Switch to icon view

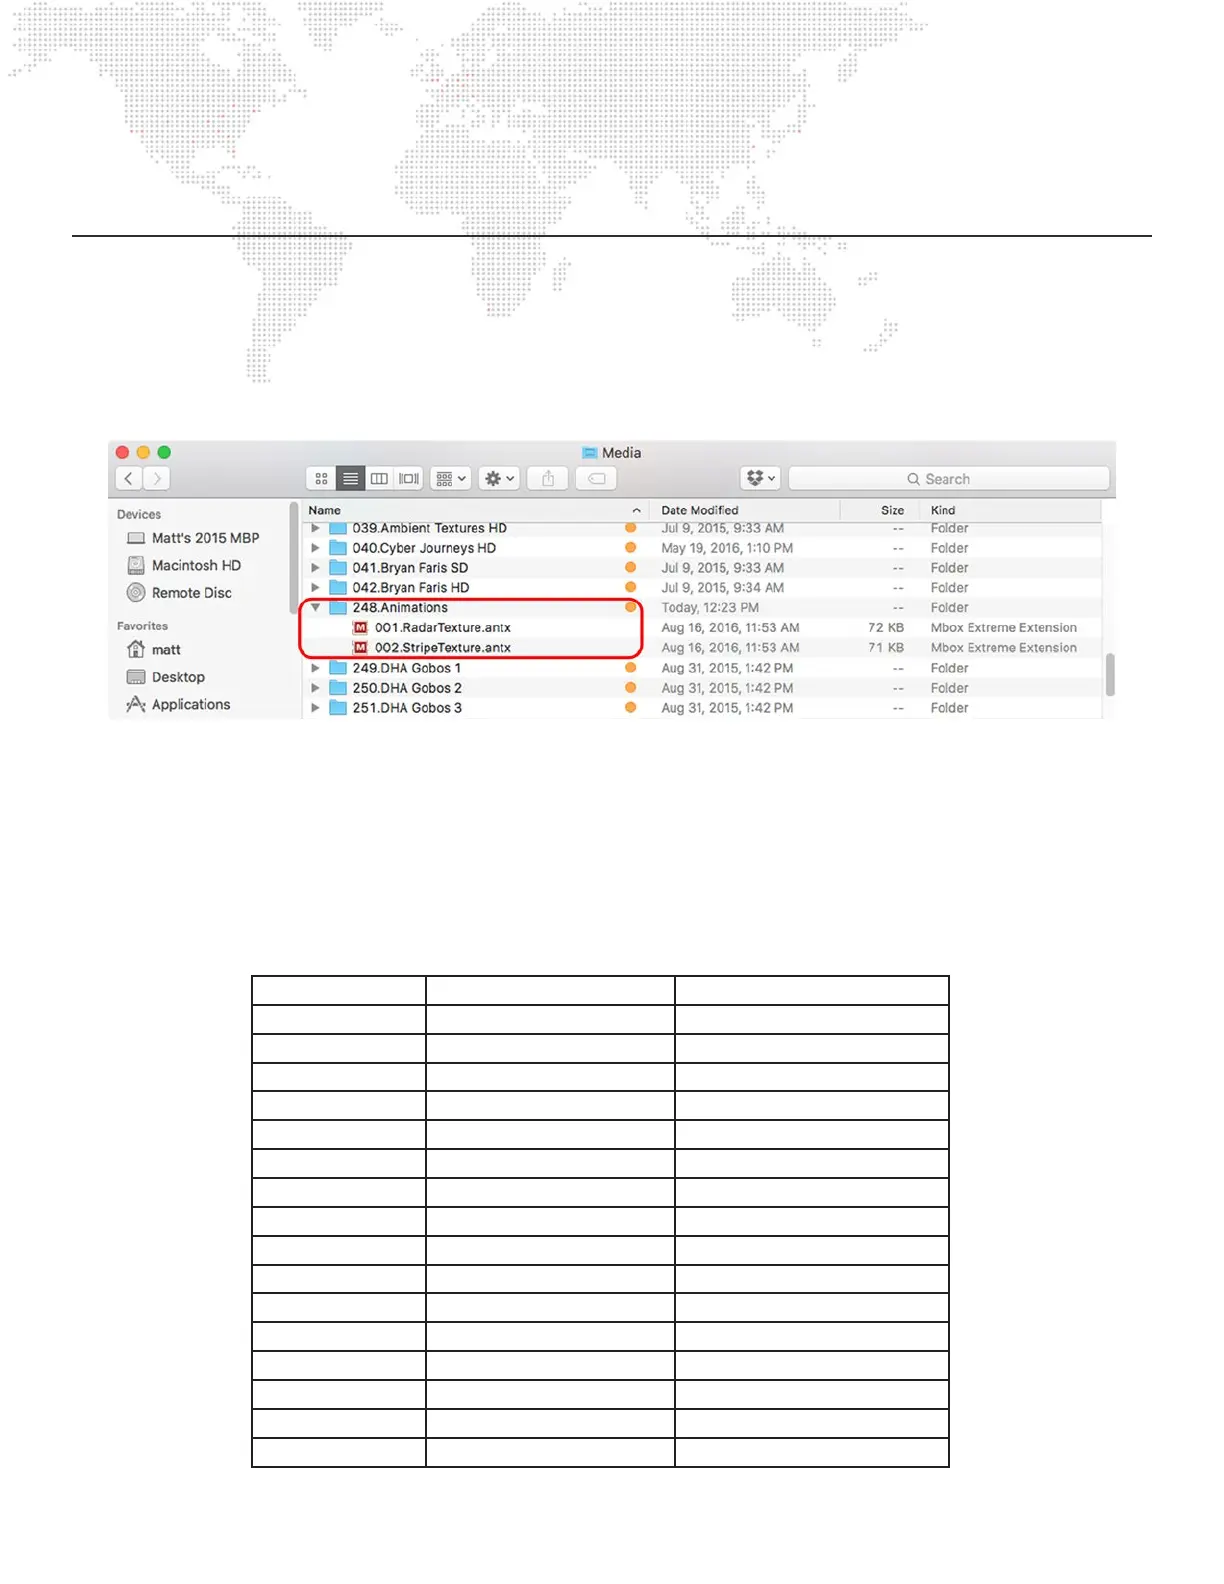pos(321,479)
